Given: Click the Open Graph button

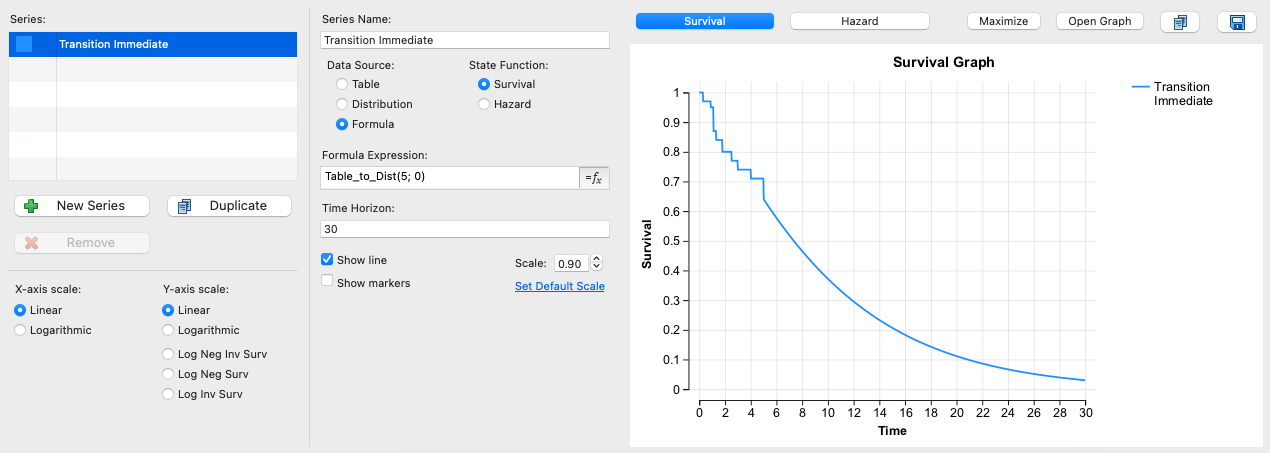Looking at the screenshot, I should pyautogui.click(x=1099, y=21).
